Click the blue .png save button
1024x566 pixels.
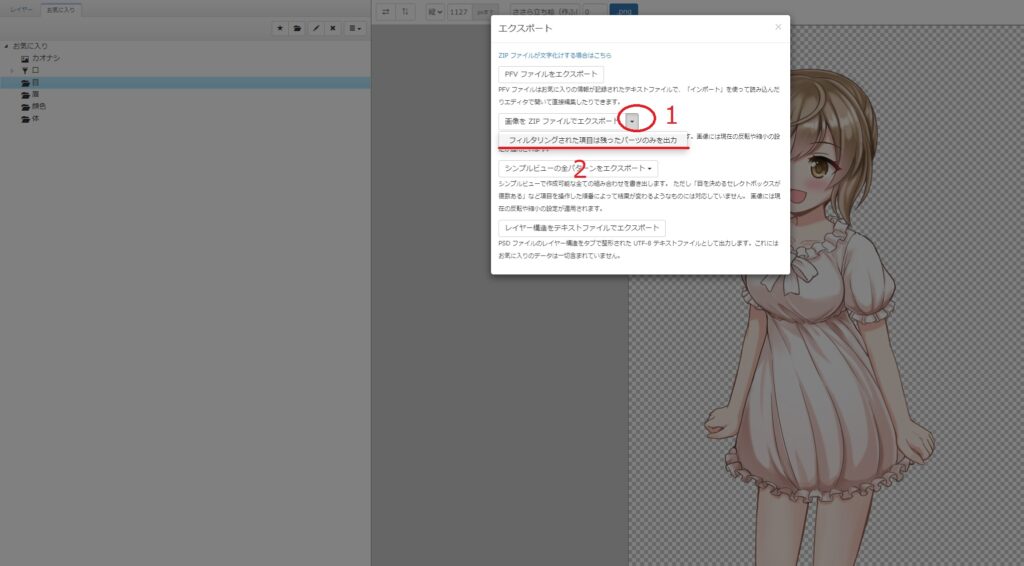(x=624, y=11)
